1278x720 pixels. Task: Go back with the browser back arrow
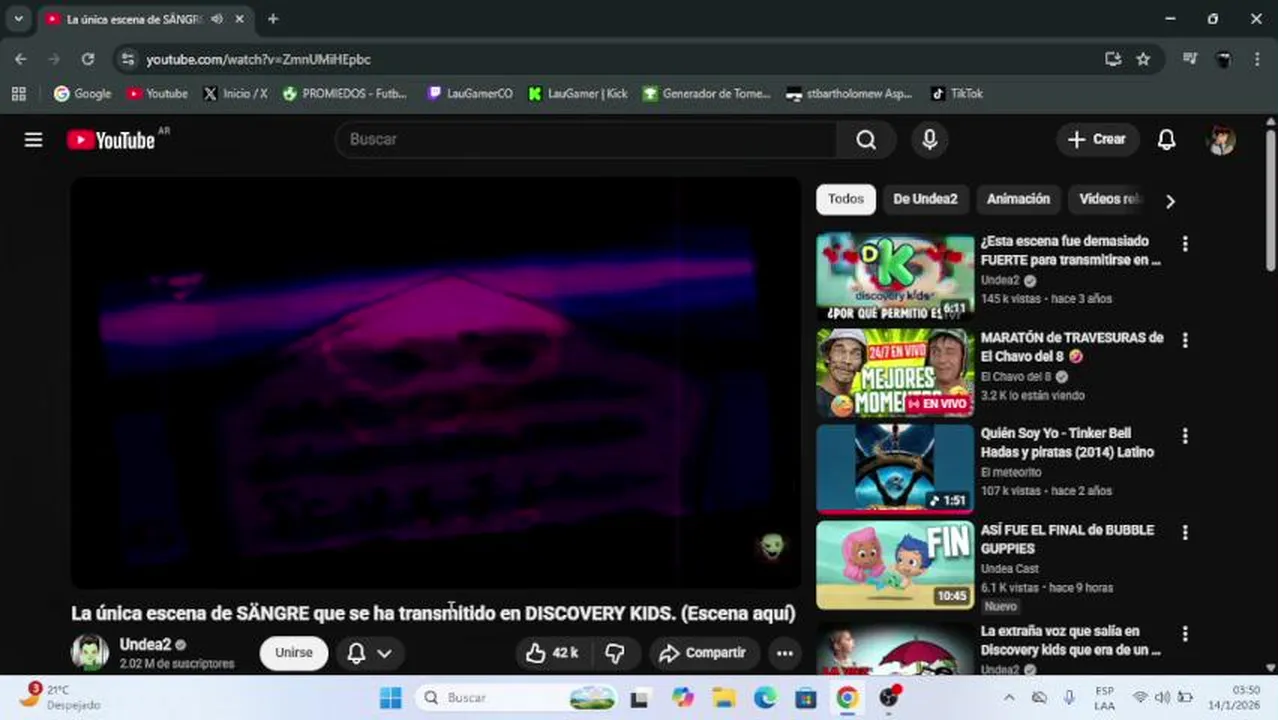(21, 59)
